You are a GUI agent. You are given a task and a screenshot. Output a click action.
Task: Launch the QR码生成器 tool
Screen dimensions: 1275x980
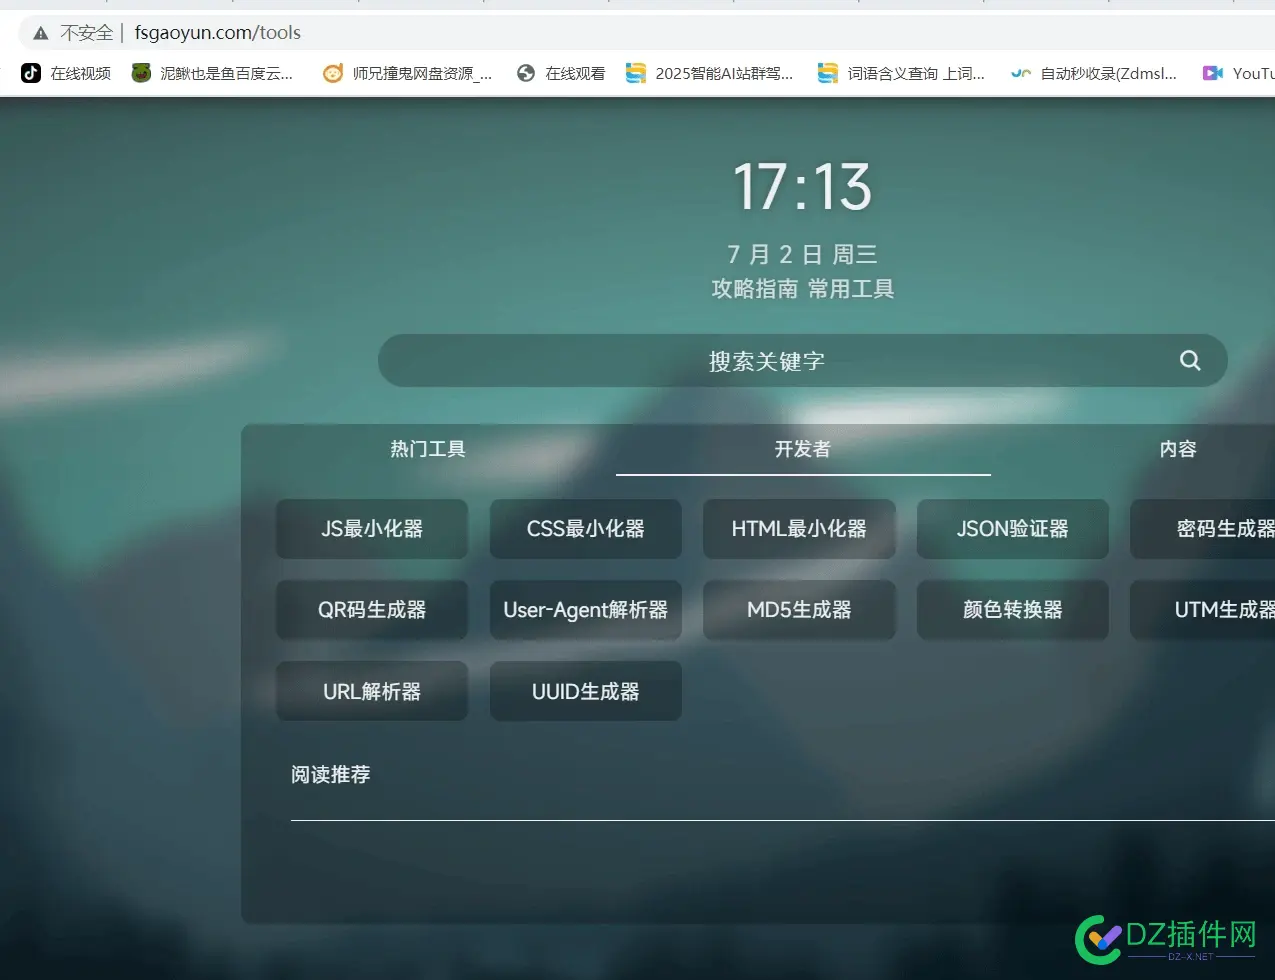372,610
